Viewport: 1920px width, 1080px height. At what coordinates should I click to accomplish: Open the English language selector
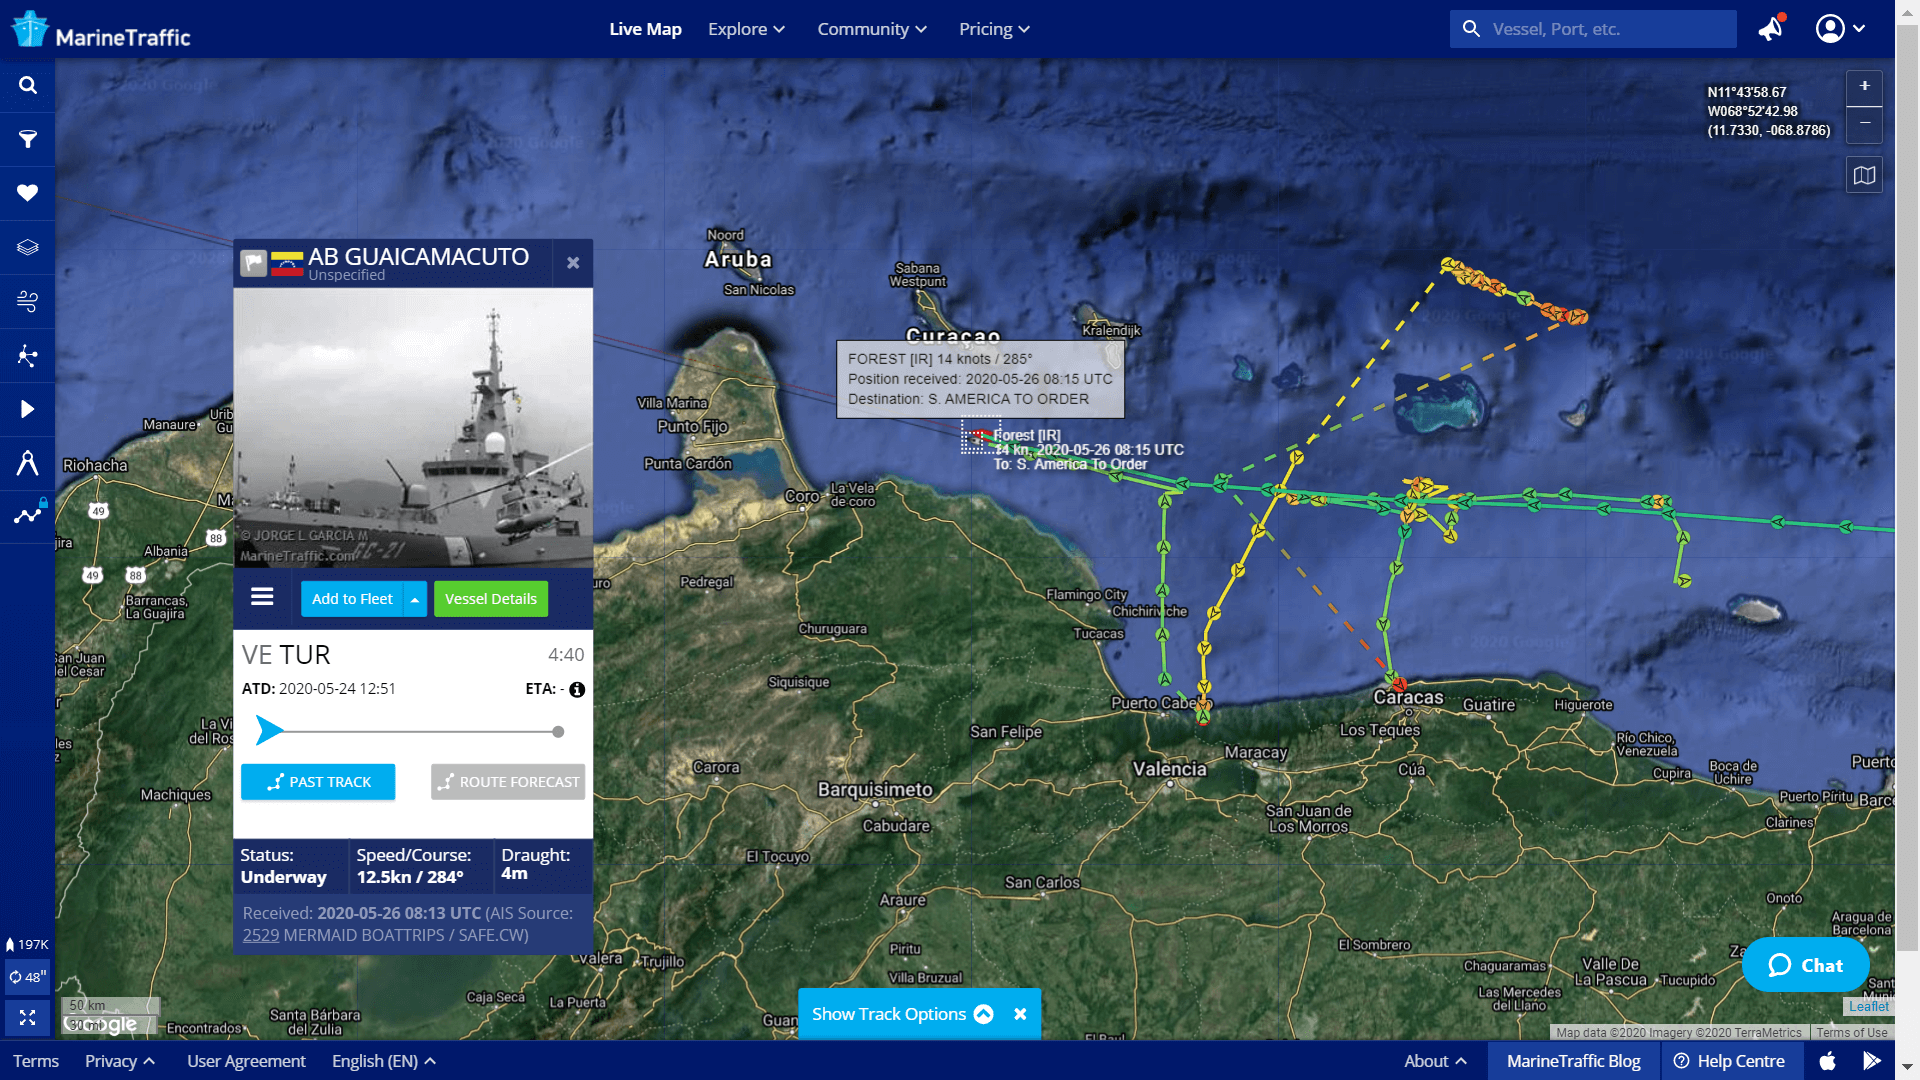pyautogui.click(x=384, y=1061)
